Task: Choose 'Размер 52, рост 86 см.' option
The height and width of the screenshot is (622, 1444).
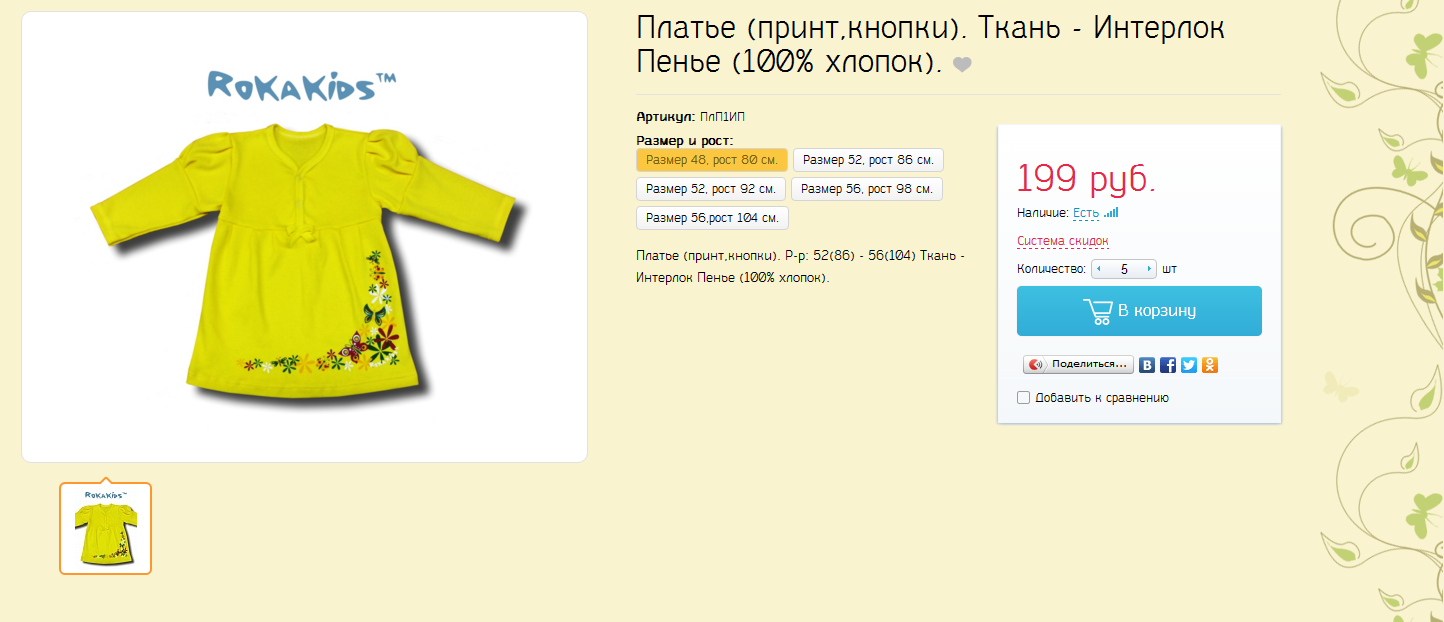Action: pos(868,160)
